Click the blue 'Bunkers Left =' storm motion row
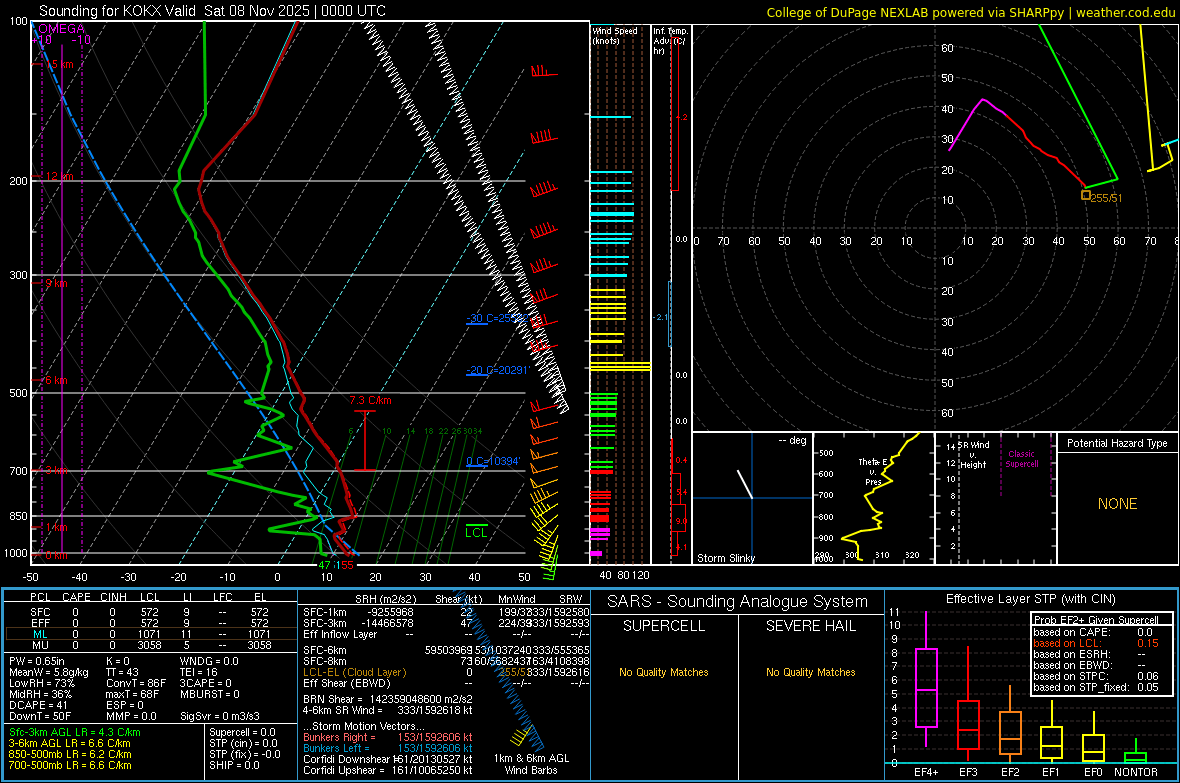The width and height of the screenshot is (1180, 783). click(388, 748)
